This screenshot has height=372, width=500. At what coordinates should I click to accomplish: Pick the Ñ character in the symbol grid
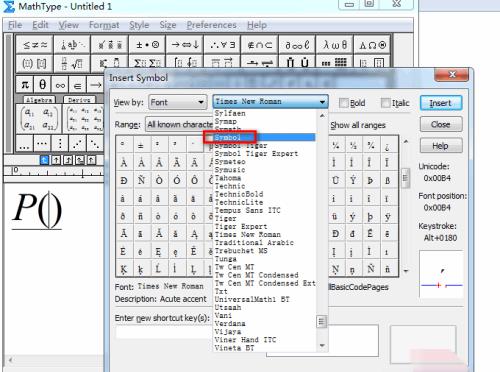[142, 181]
